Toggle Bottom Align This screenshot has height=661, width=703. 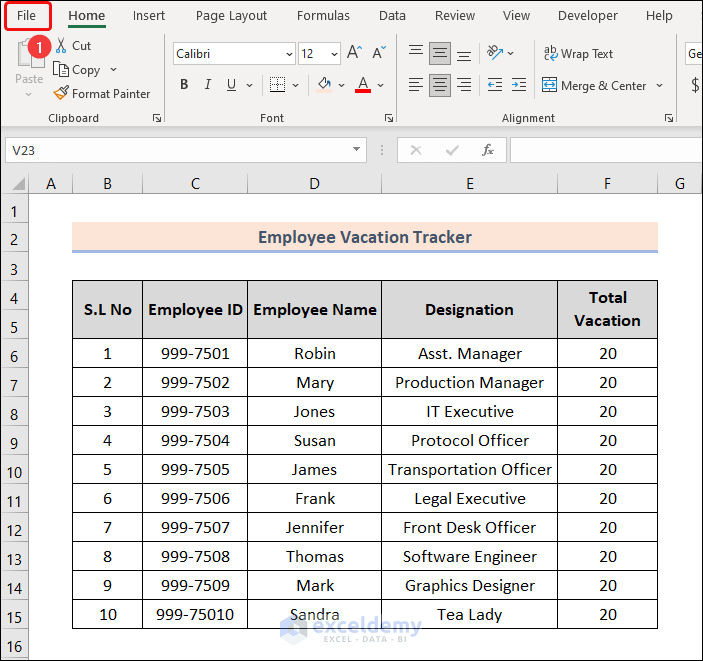pos(464,54)
